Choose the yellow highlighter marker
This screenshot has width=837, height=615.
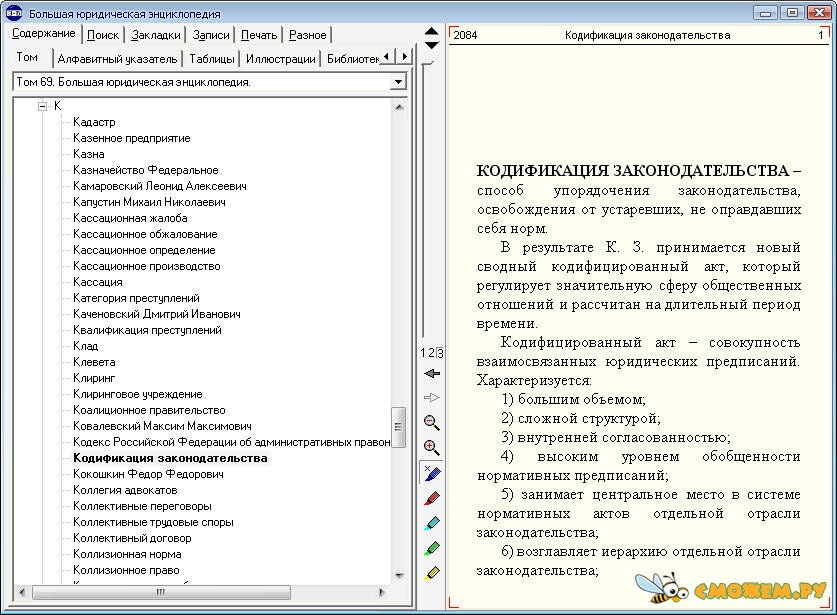[x=431, y=573]
